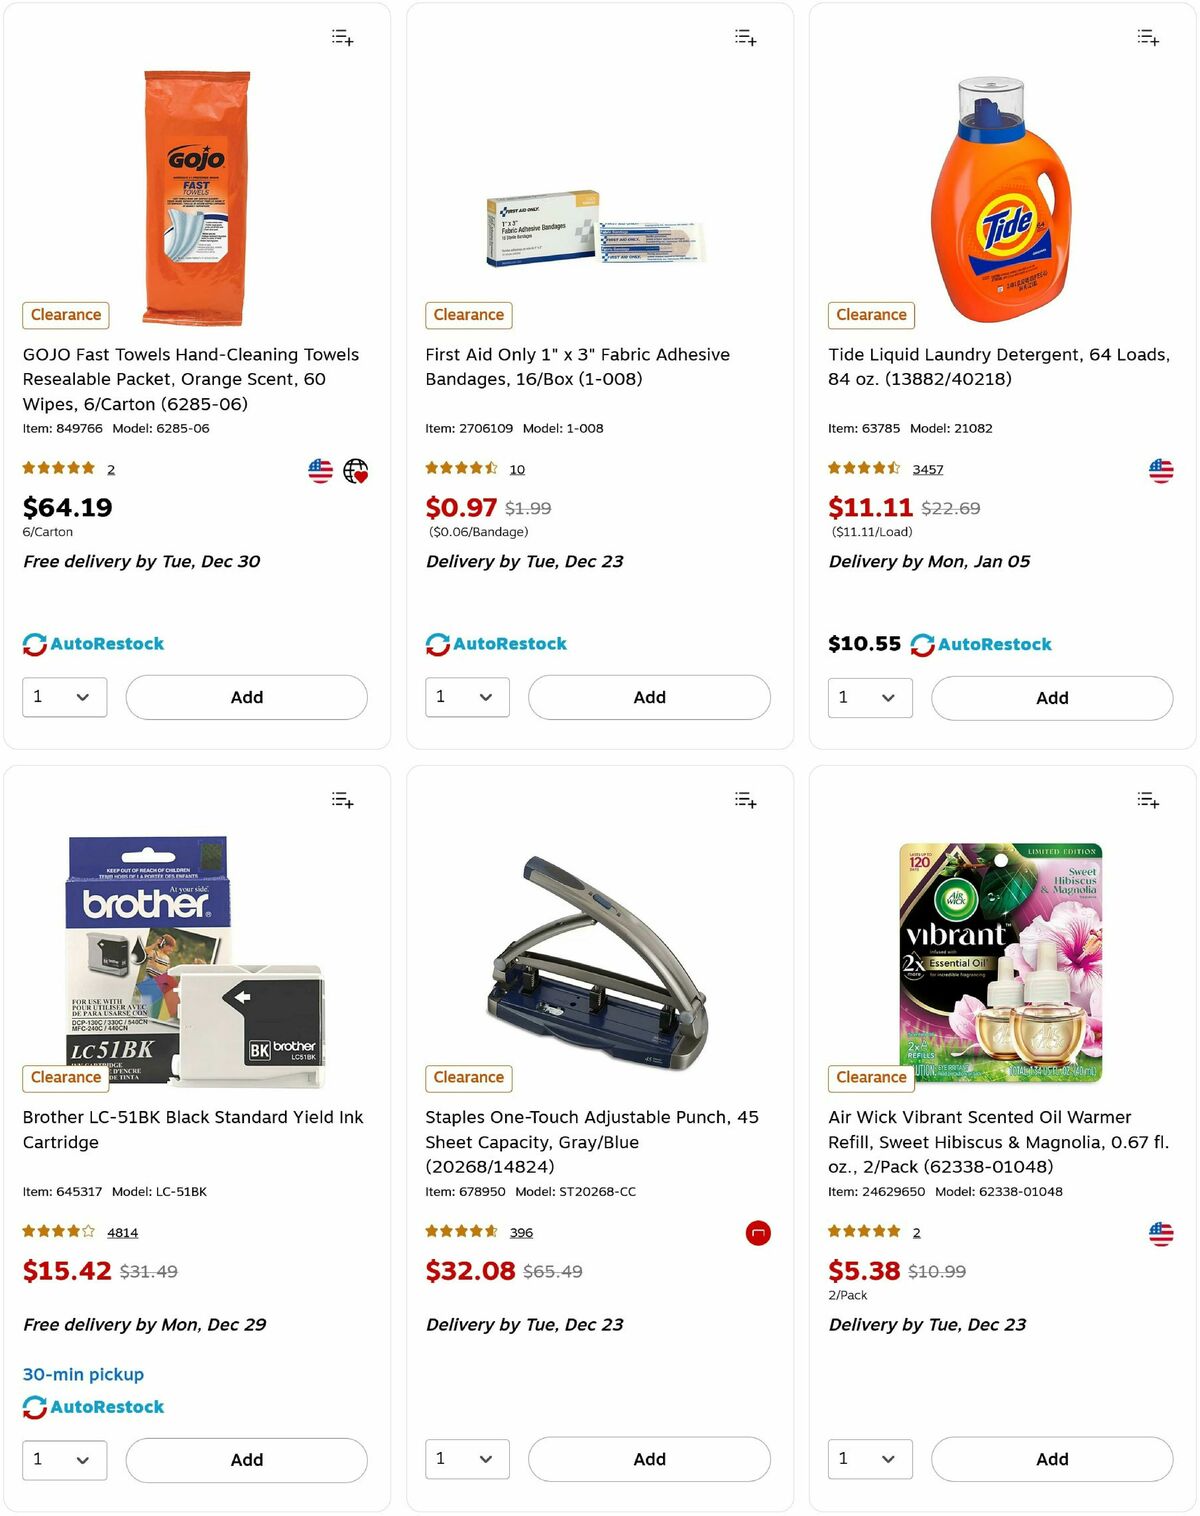Select the 30-min pickup option on Brother ink

tap(83, 1374)
